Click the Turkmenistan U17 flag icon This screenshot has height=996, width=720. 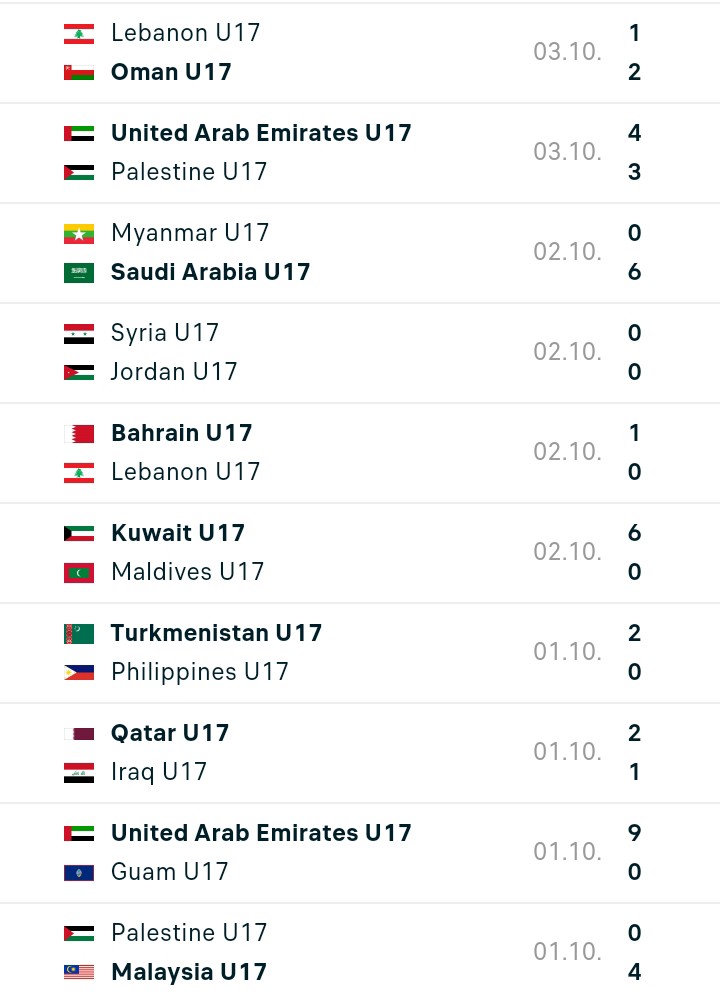[79, 634]
